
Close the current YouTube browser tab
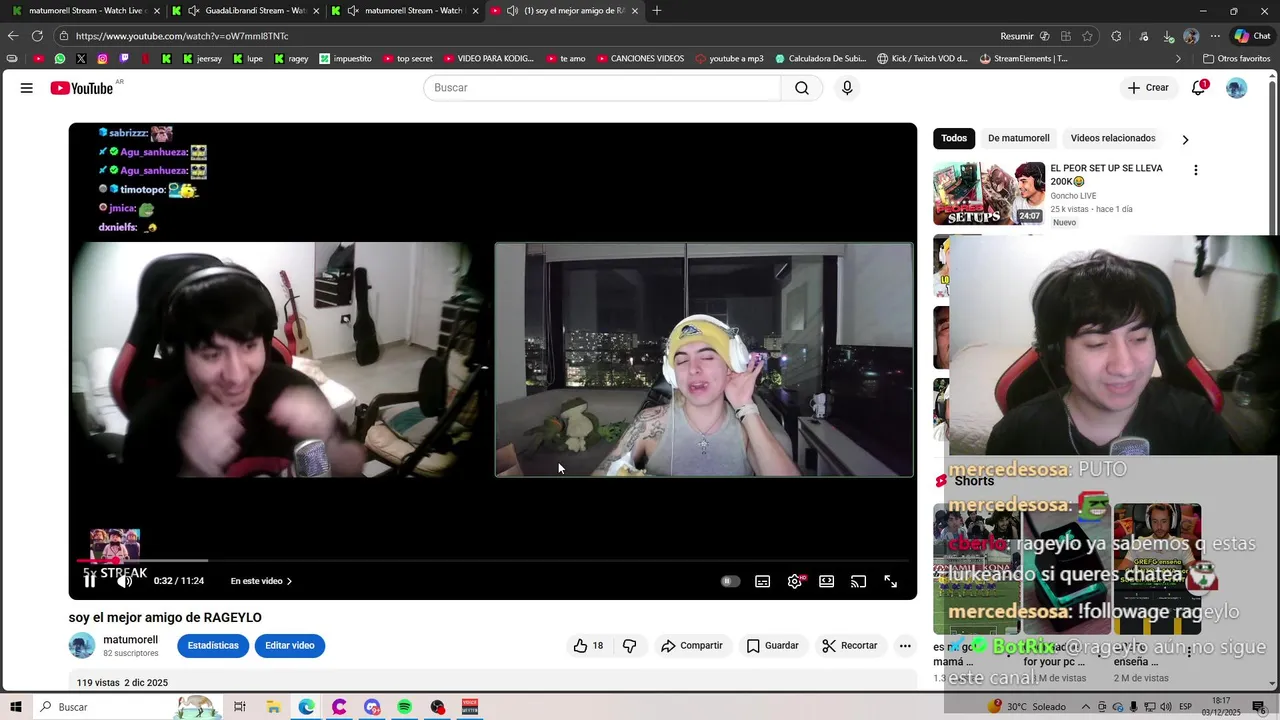point(635,10)
